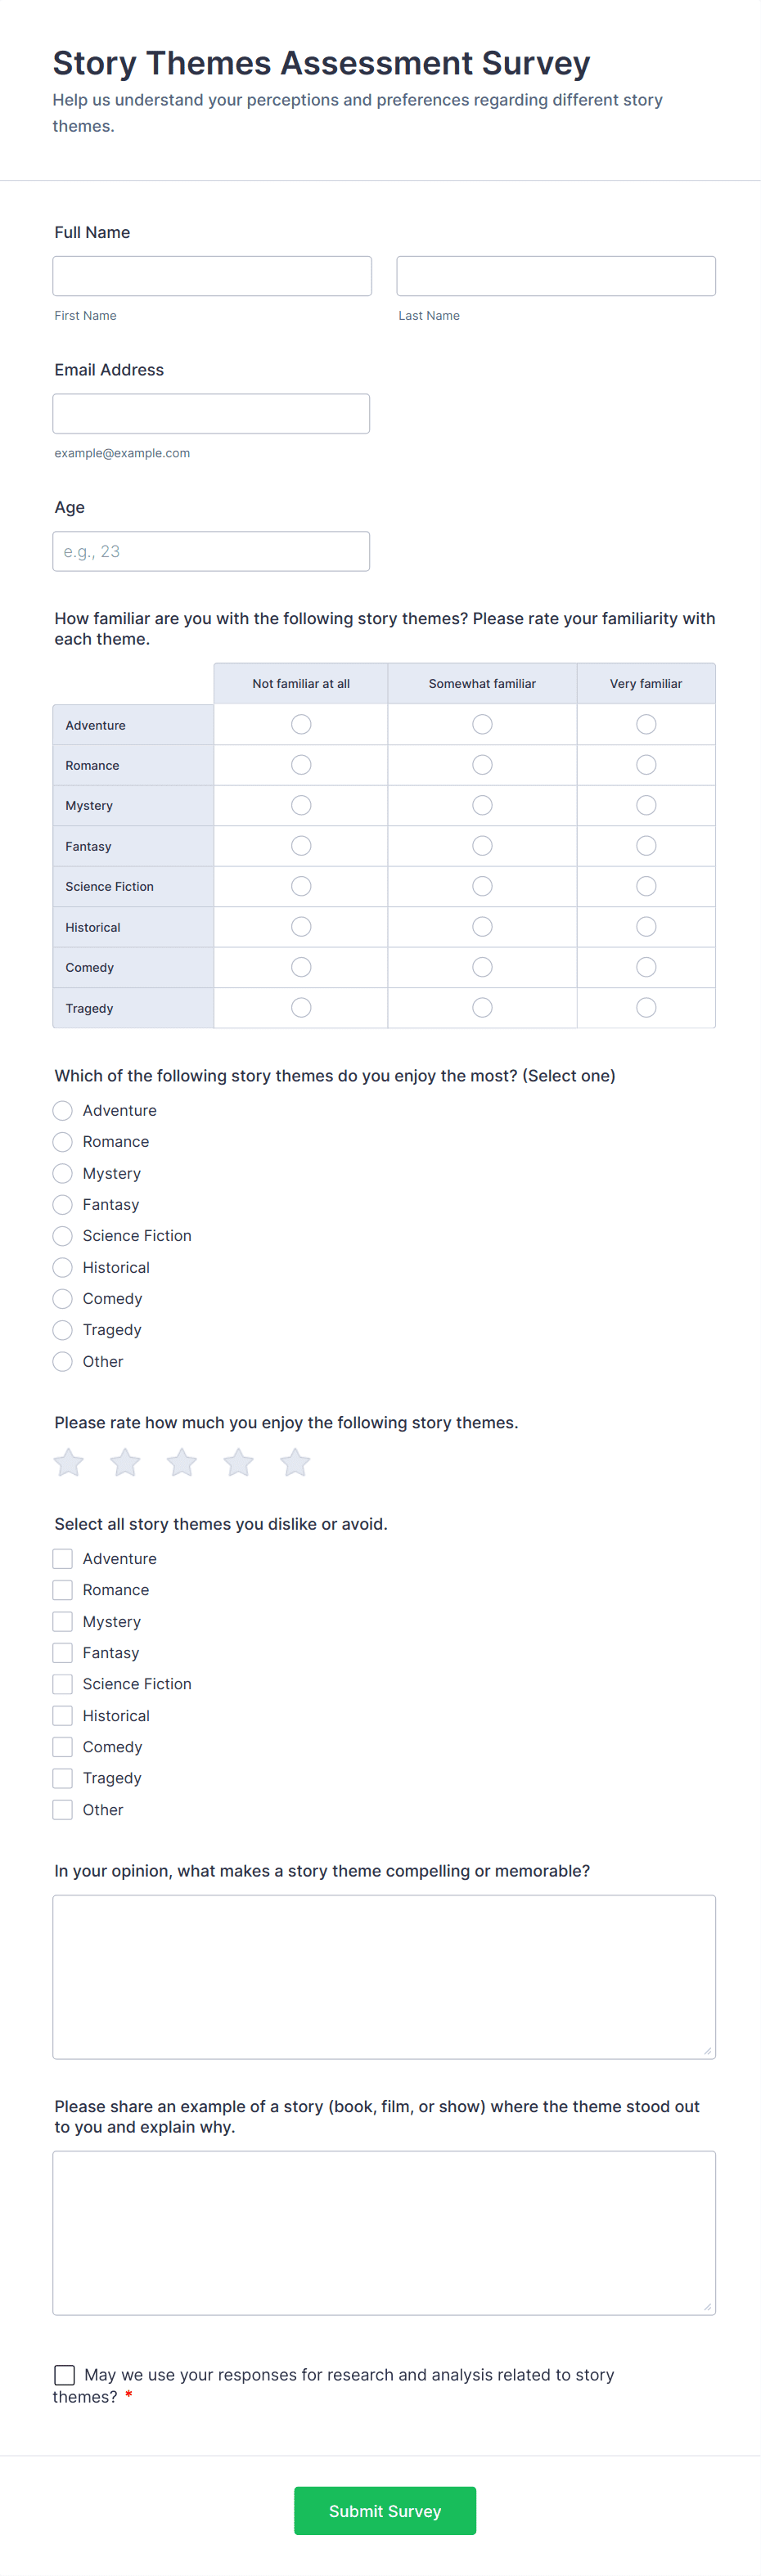Choose "Somewhat familiar" for Mystery
This screenshot has width=761, height=2576.
[482, 805]
